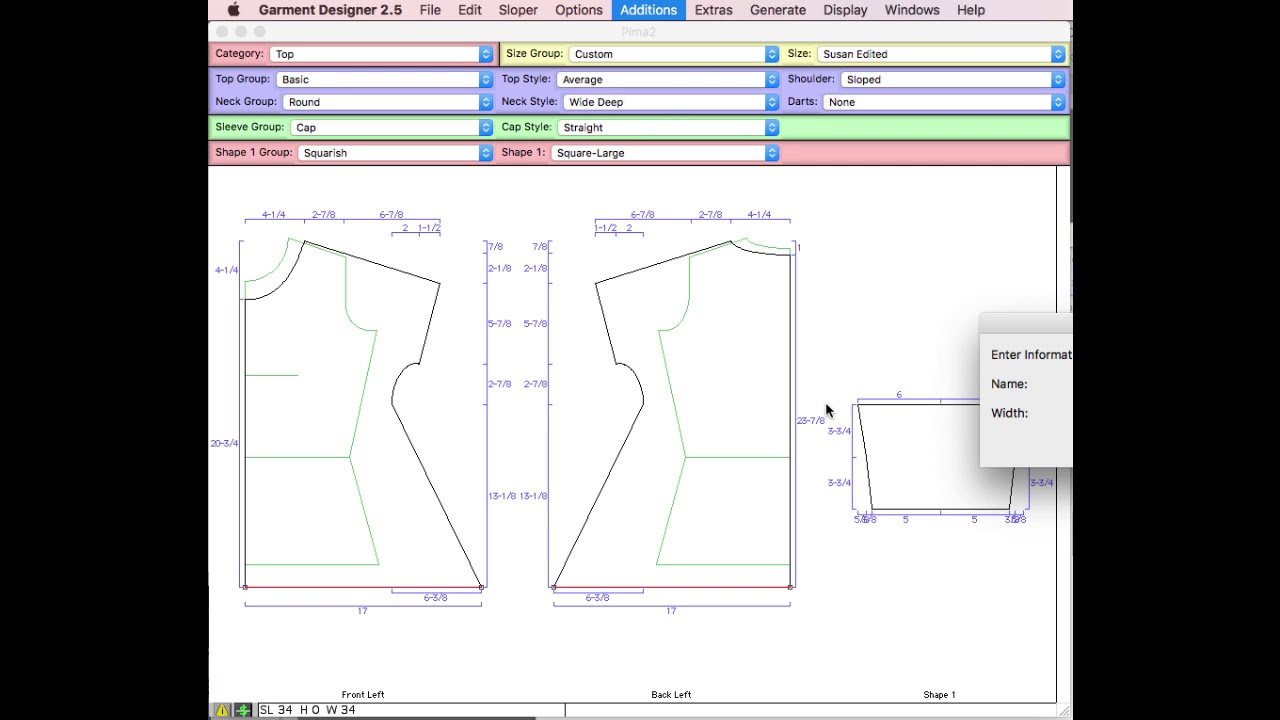
Task: Open the Extras menu
Action: pos(714,10)
